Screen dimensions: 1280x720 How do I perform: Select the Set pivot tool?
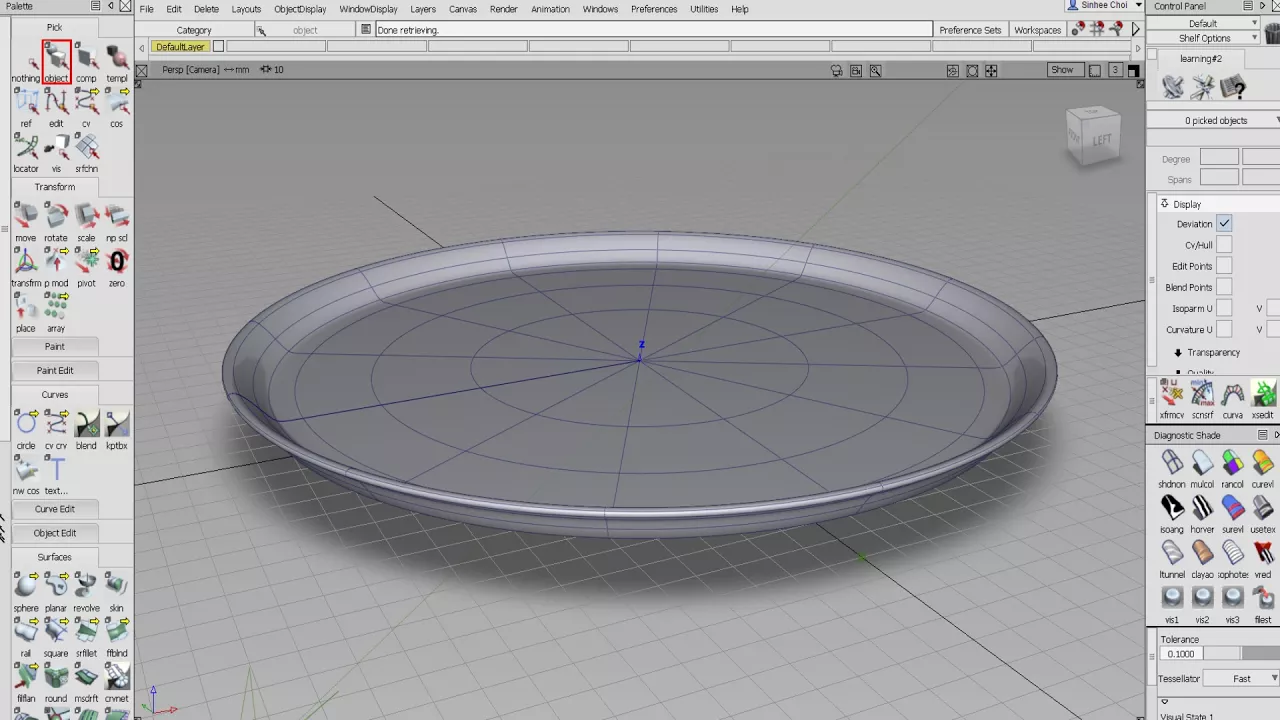pyautogui.click(x=86, y=265)
